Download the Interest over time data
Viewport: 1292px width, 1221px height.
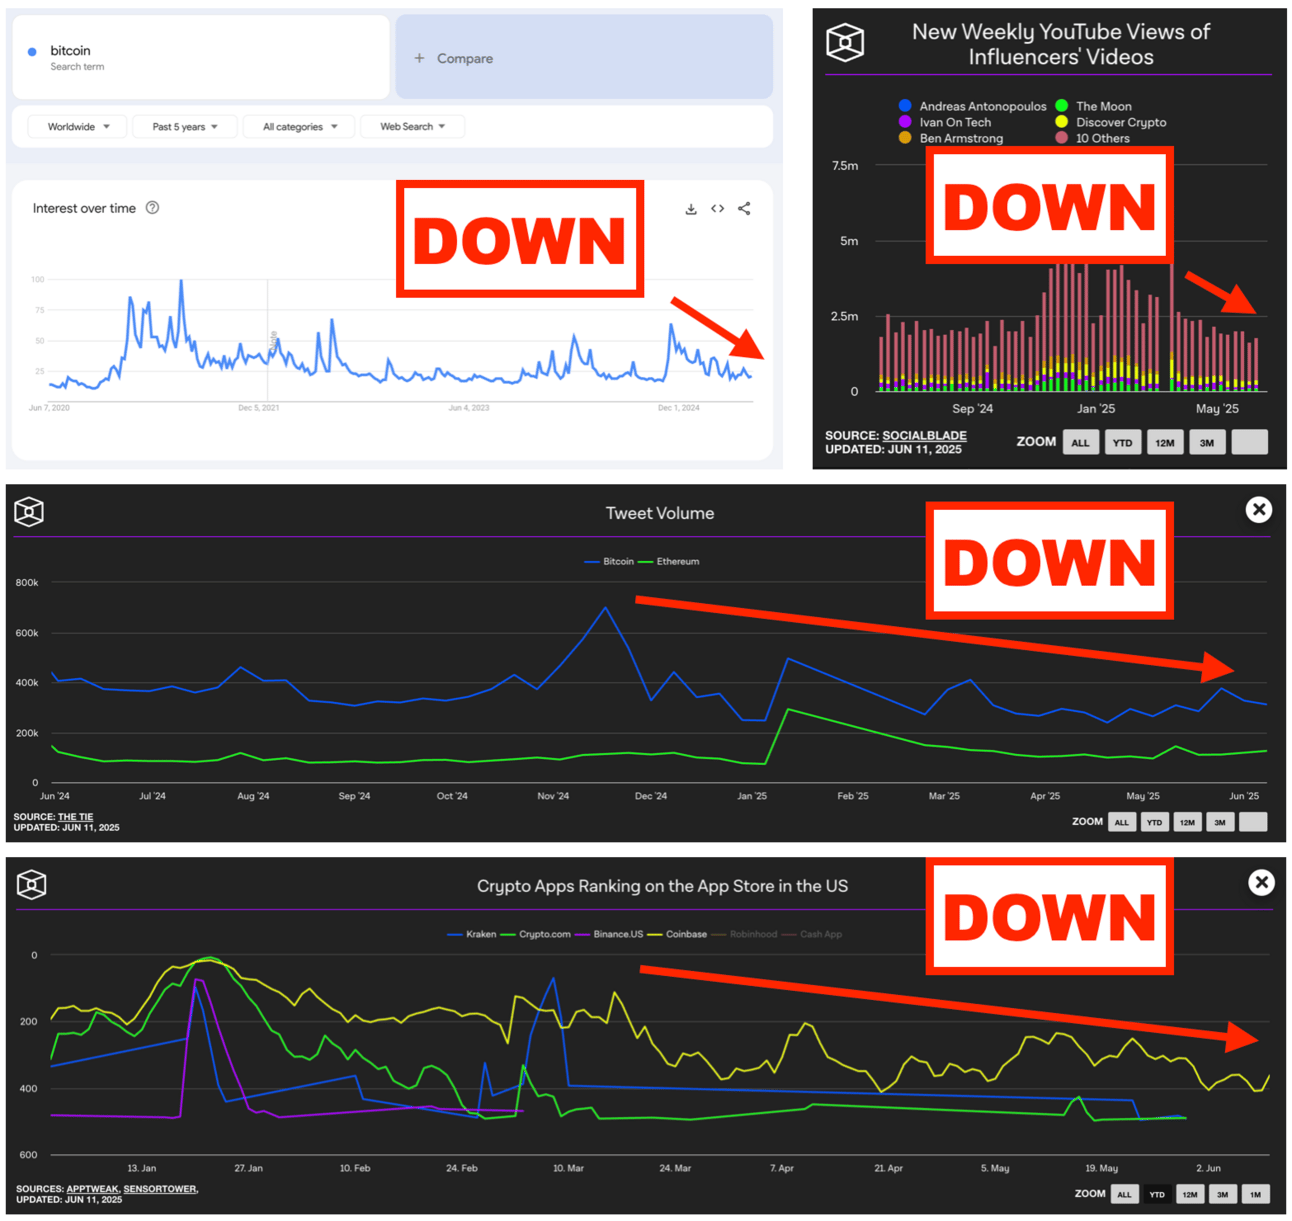pos(691,209)
